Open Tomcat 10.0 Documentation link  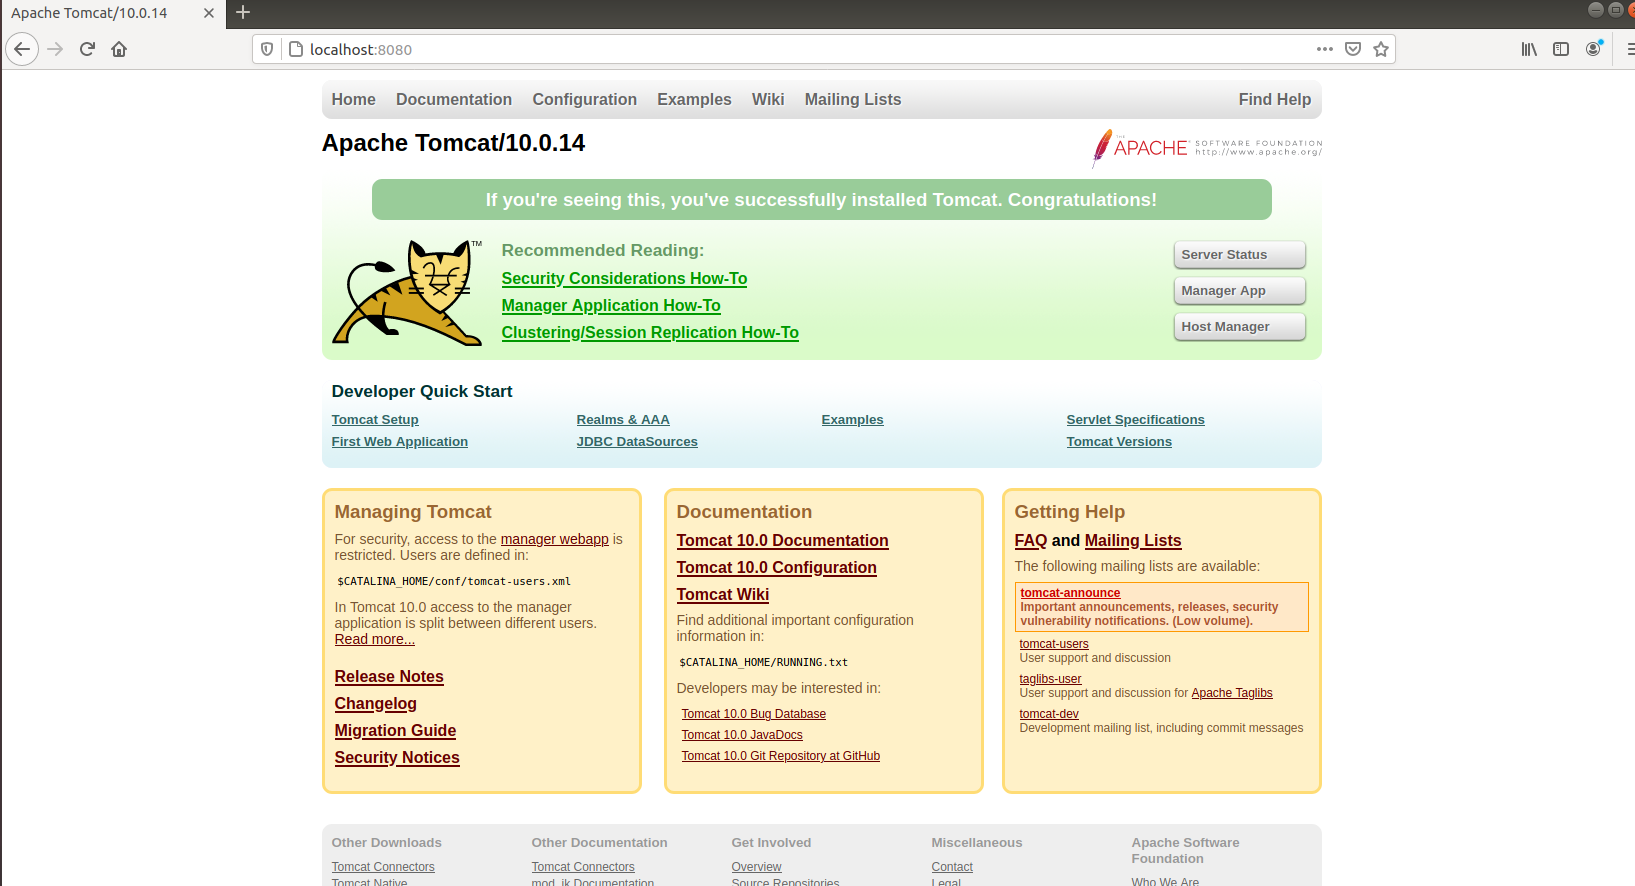click(x=783, y=541)
